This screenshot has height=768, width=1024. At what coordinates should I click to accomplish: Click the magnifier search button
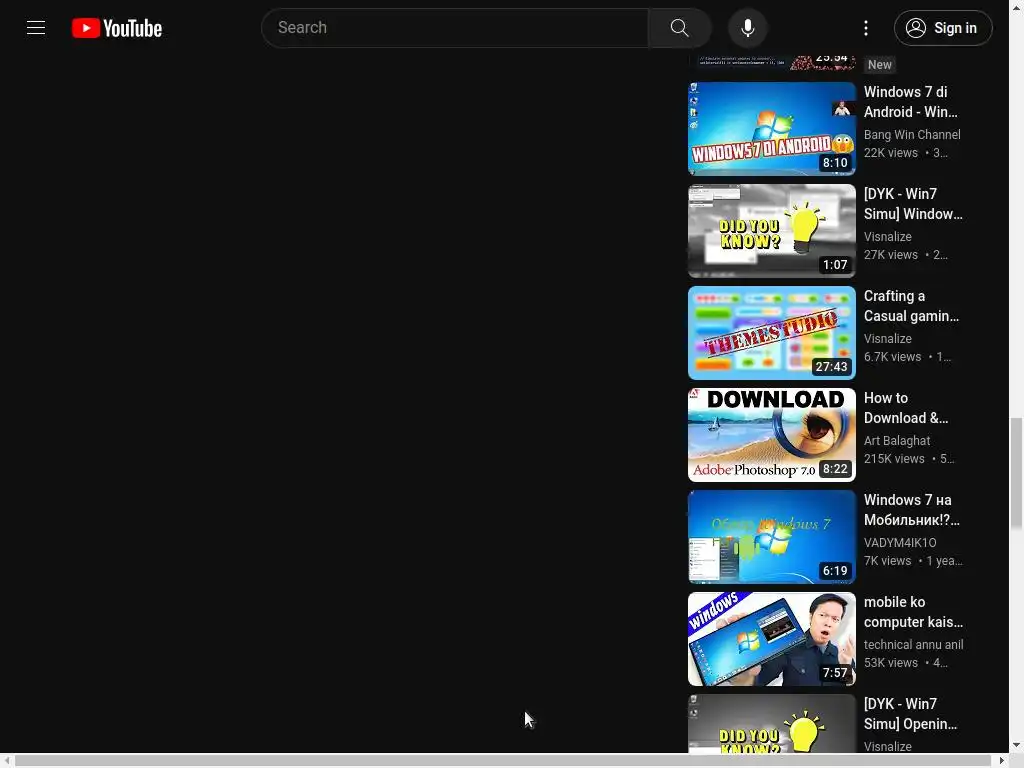679,28
